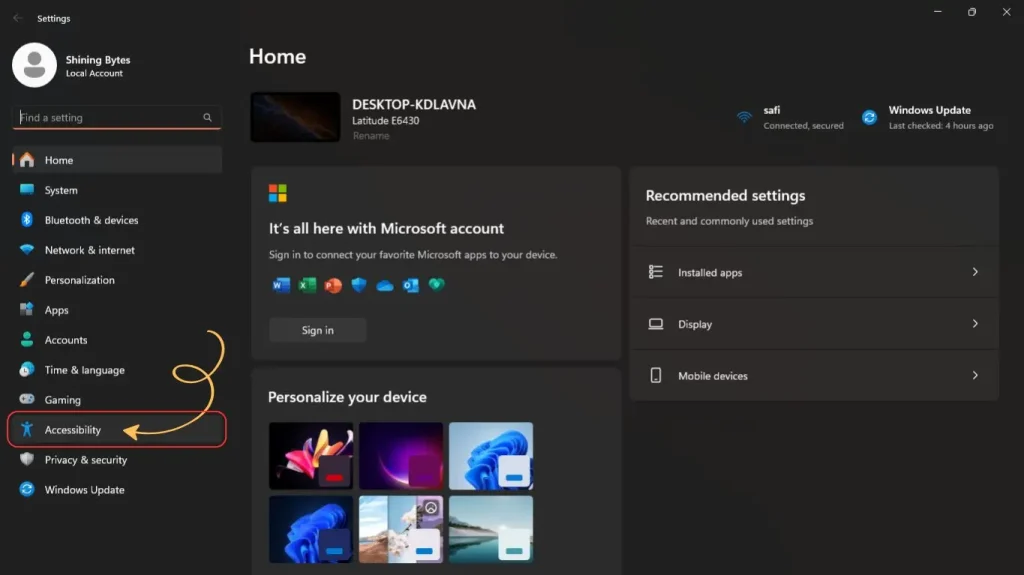1024x575 pixels.
Task: Click the Network & internet Wi-Fi icon
Action: pyautogui.click(x=27, y=250)
